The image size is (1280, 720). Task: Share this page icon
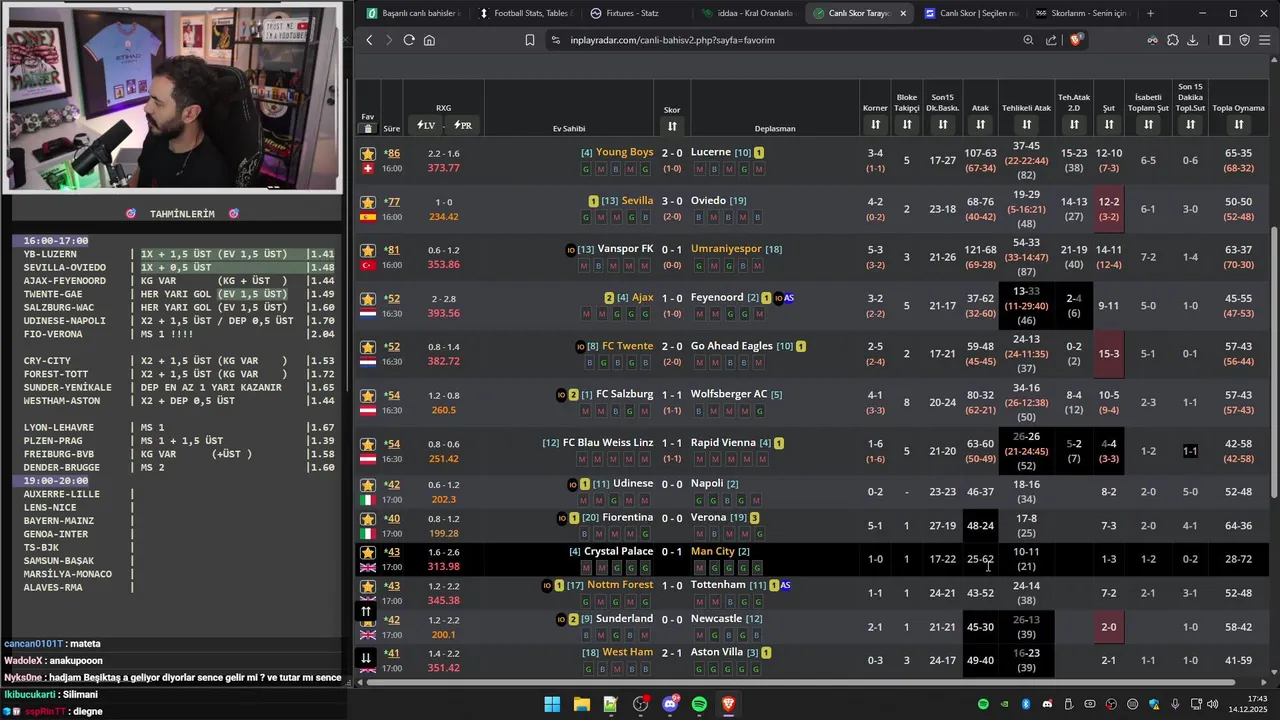(1051, 40)
